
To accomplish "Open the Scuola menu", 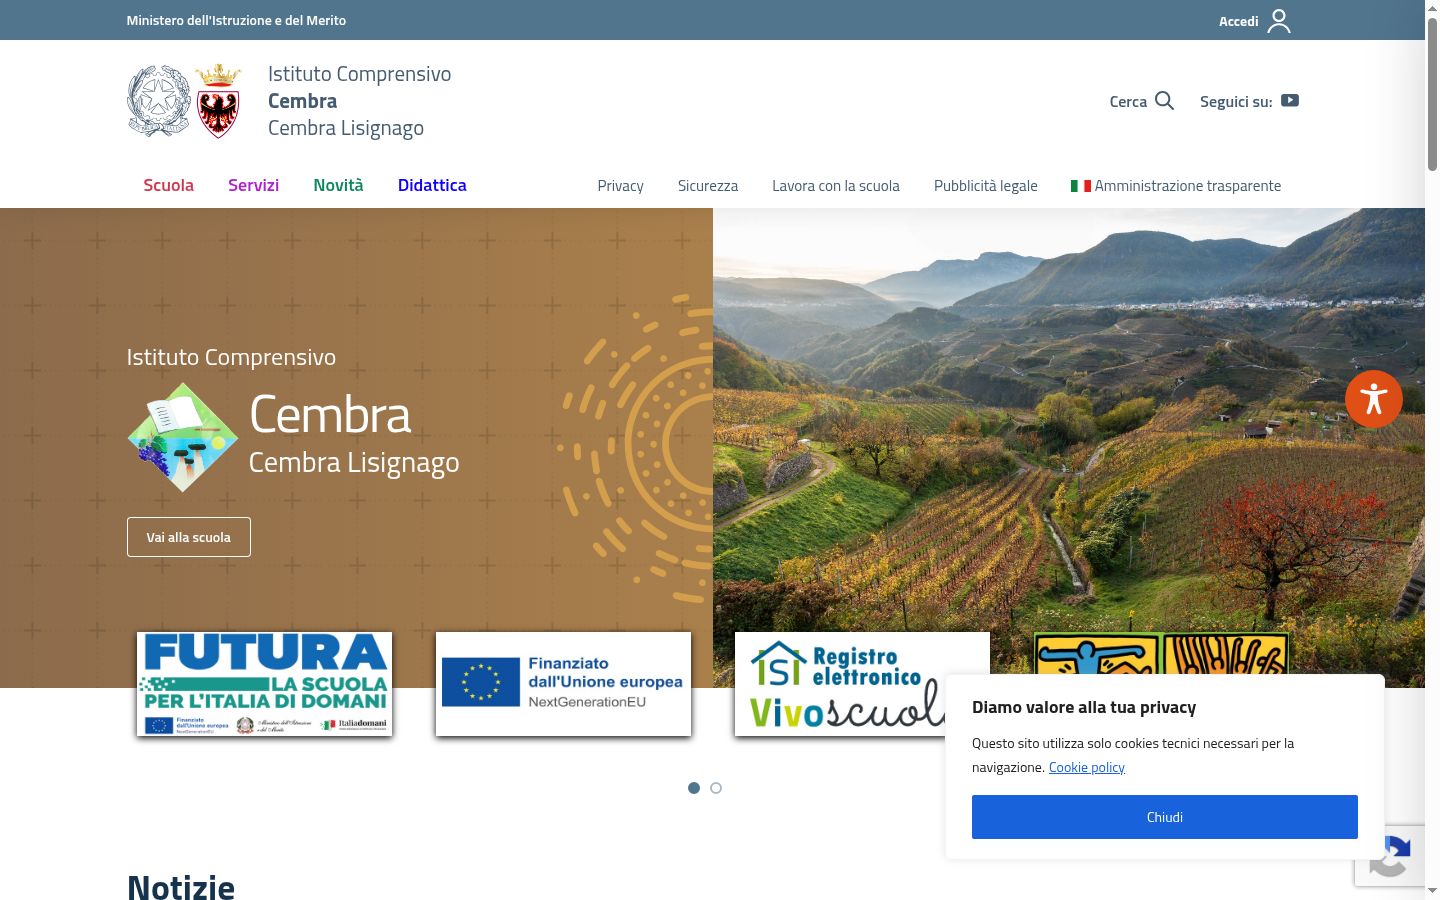I will pos(168,185).
